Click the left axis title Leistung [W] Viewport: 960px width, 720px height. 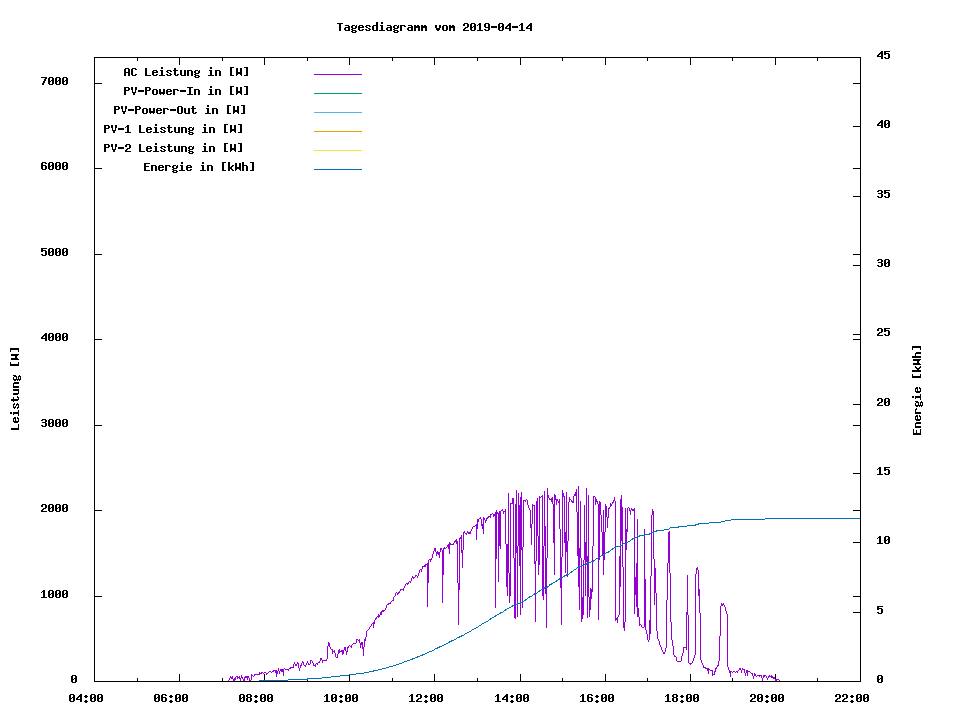tap(15, 389)
